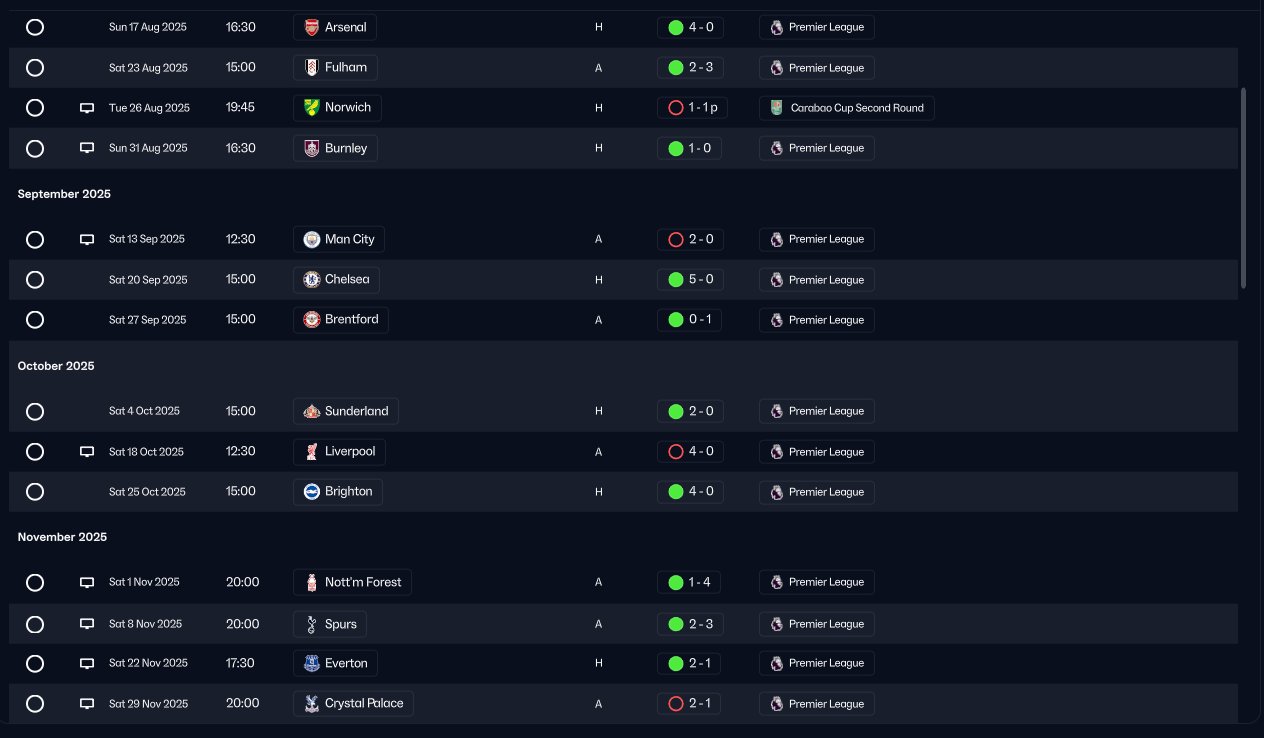Select the radio circle for Sunderland fixture
Viewport: 1264px width, 738px height.
coord(35,411)
